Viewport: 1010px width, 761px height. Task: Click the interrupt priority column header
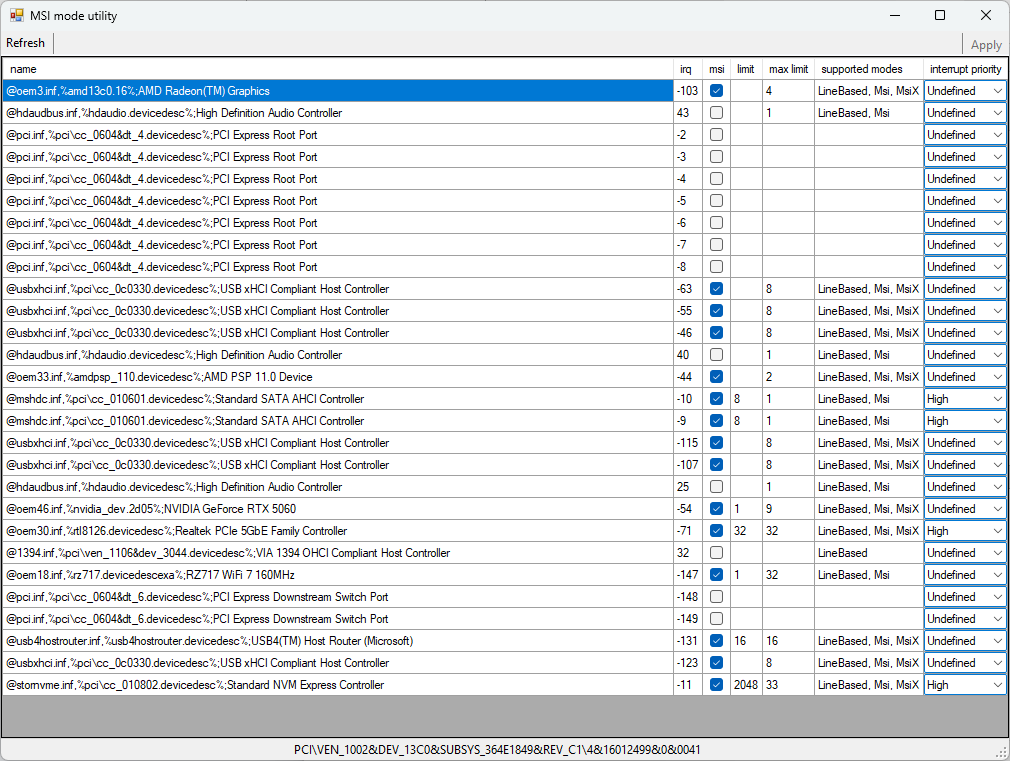click(x=965, y=69)
